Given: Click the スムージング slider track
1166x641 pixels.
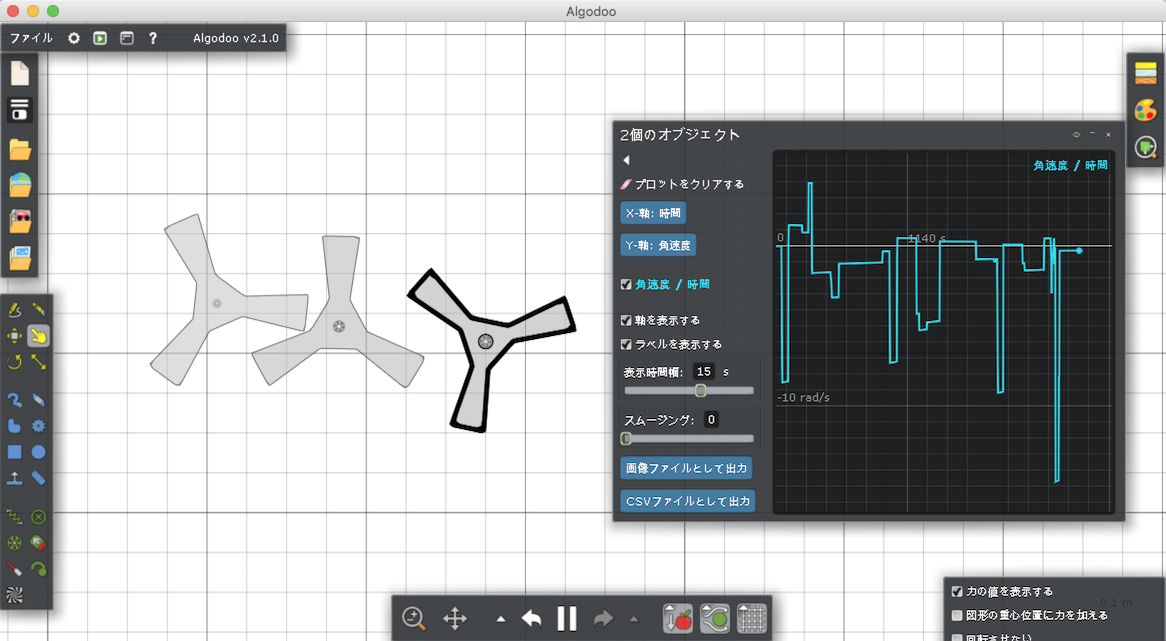Looking at the screenshot, I should click(x=690, y=438).
